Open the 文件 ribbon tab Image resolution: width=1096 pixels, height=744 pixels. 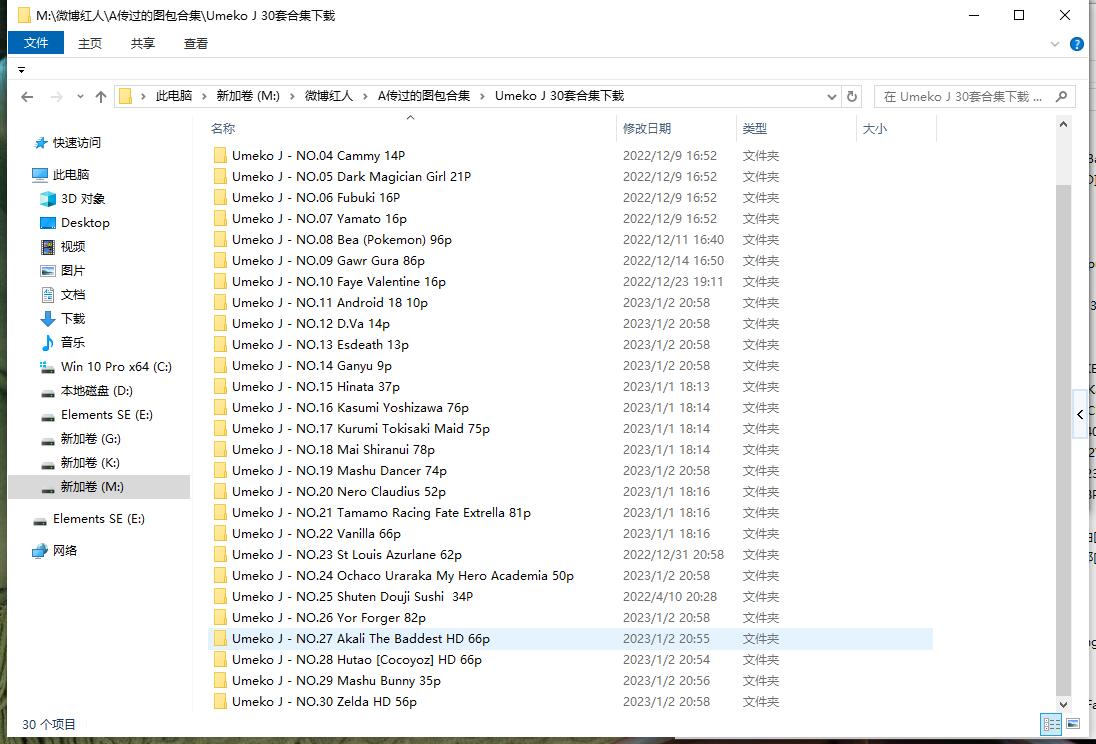[36, 43]
